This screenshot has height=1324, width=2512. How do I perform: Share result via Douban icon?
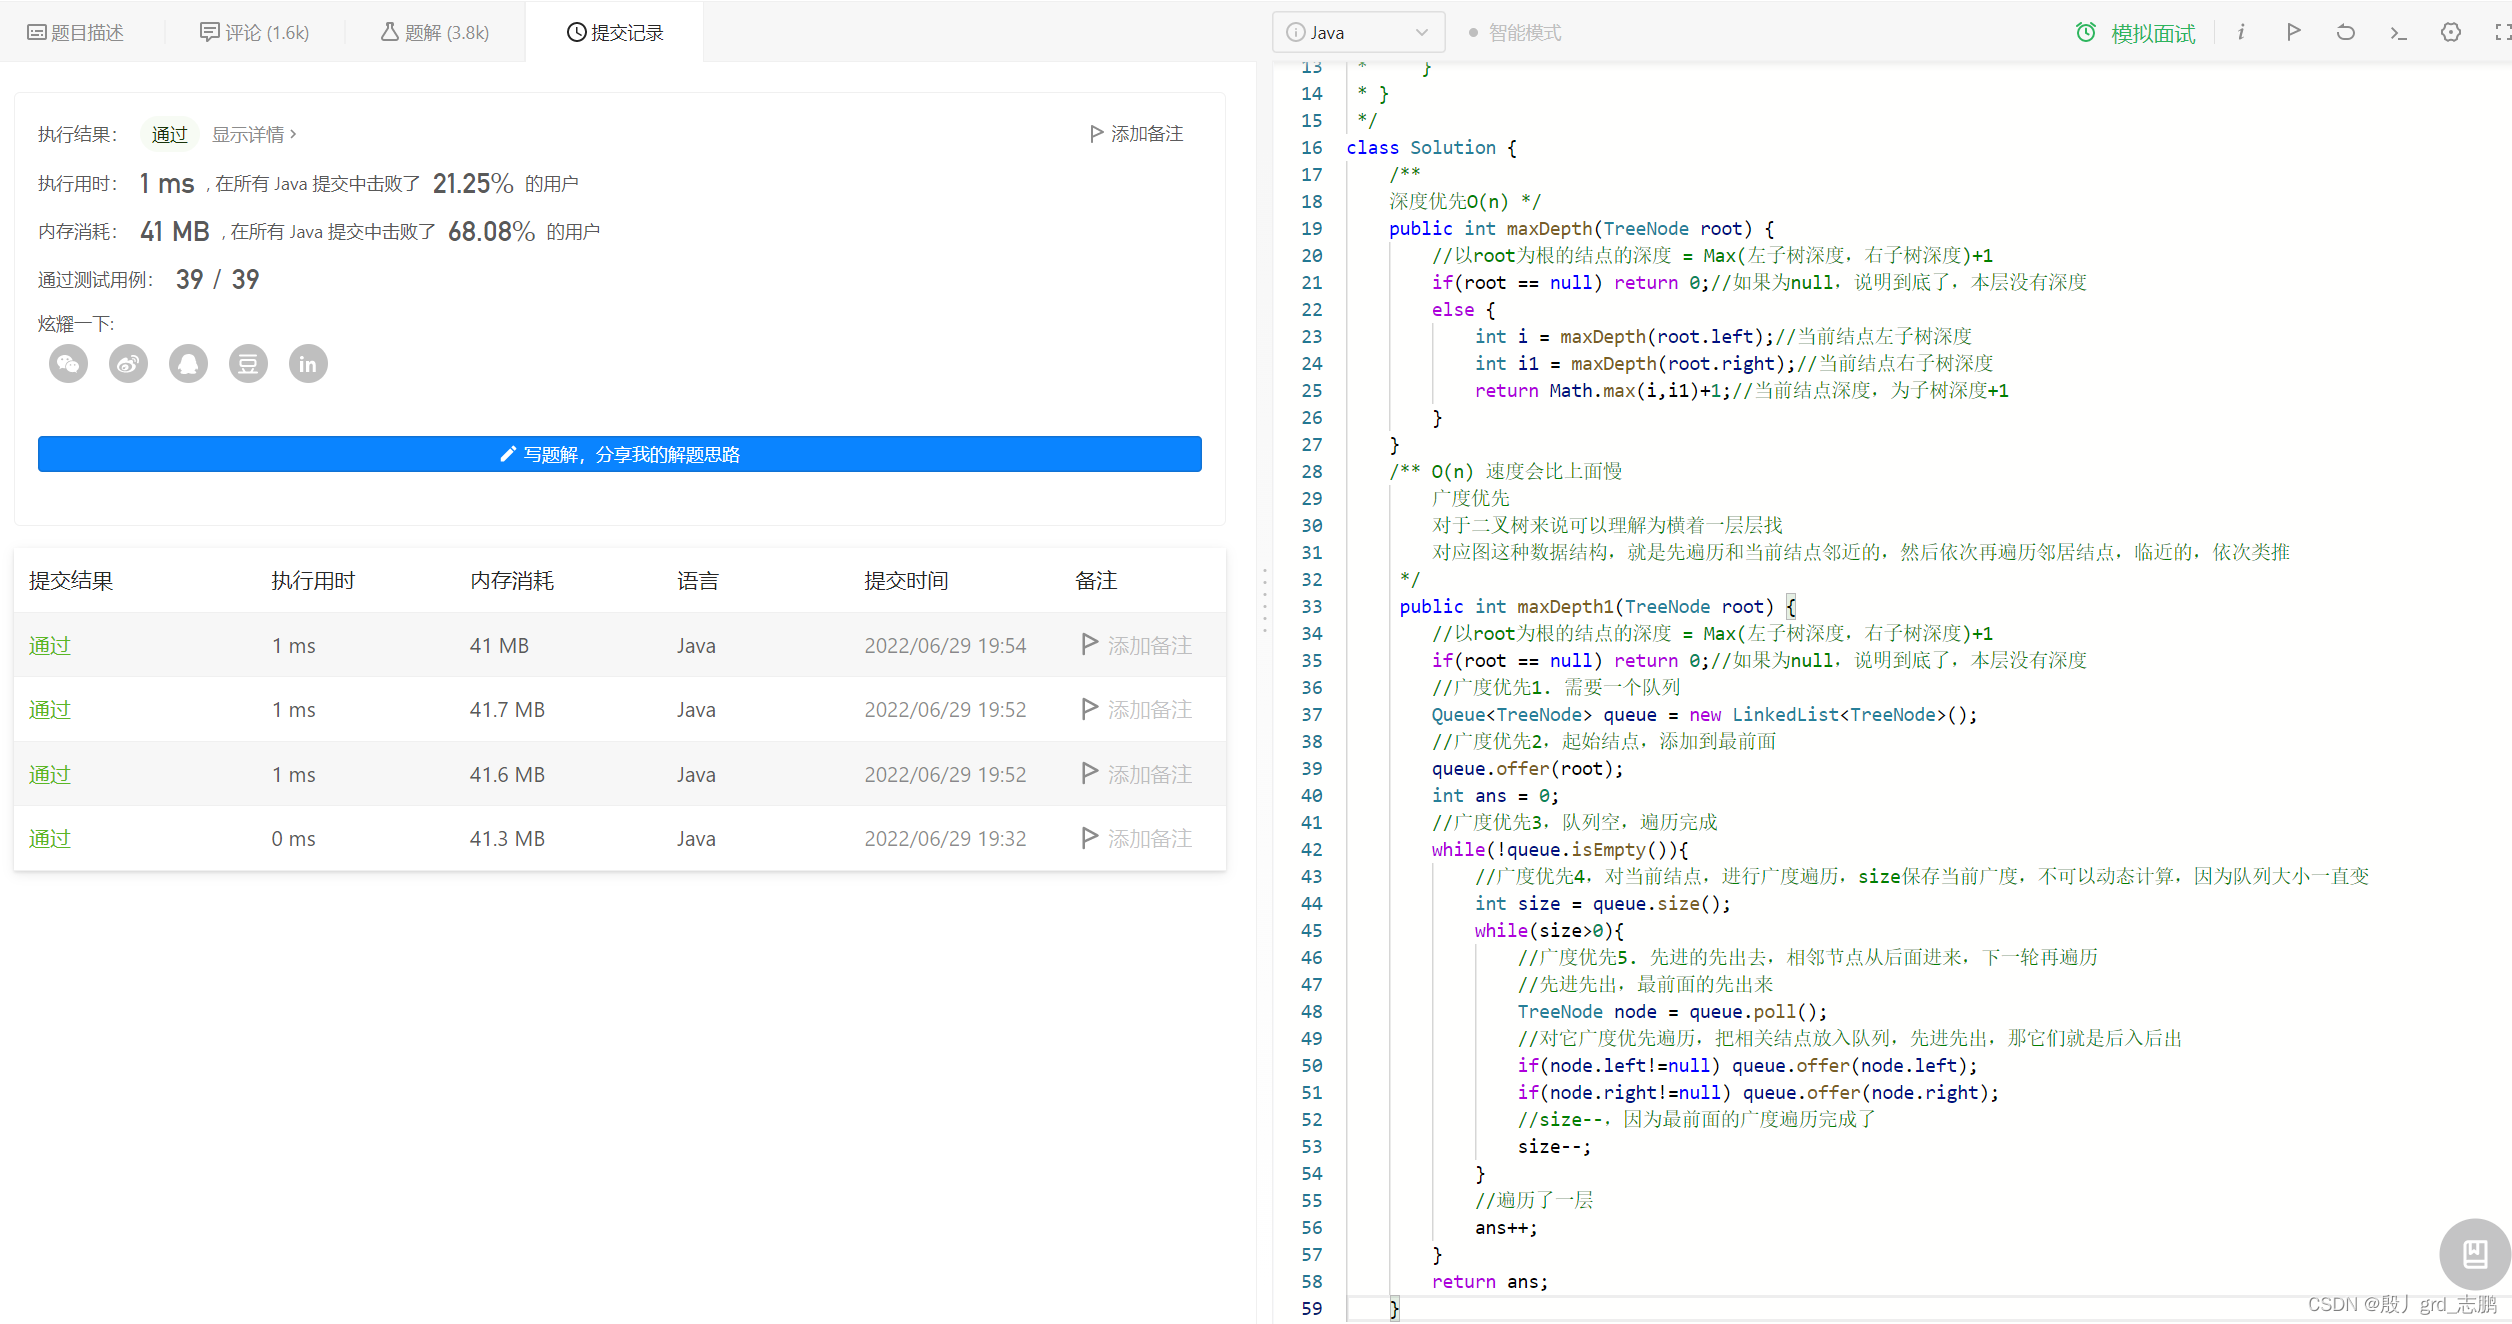coord(248,364)
